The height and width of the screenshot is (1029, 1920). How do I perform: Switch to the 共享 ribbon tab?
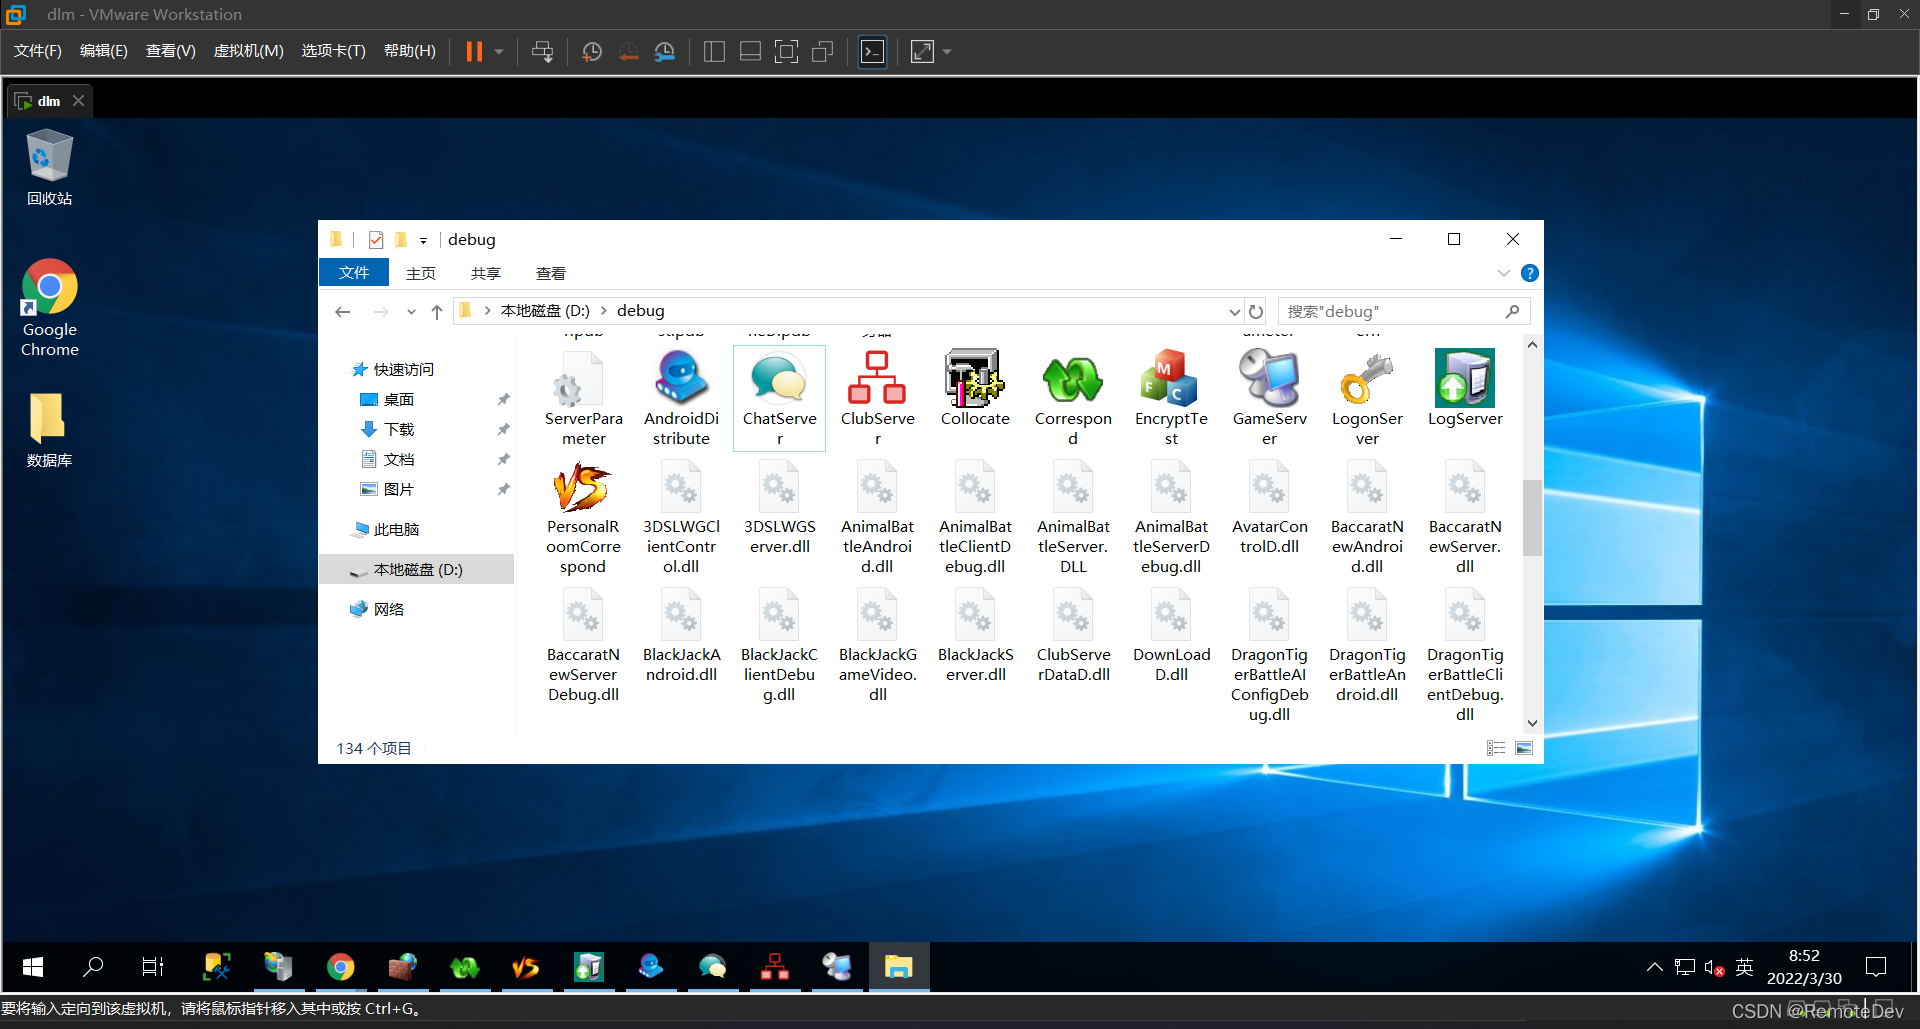(x=486, y=273)
